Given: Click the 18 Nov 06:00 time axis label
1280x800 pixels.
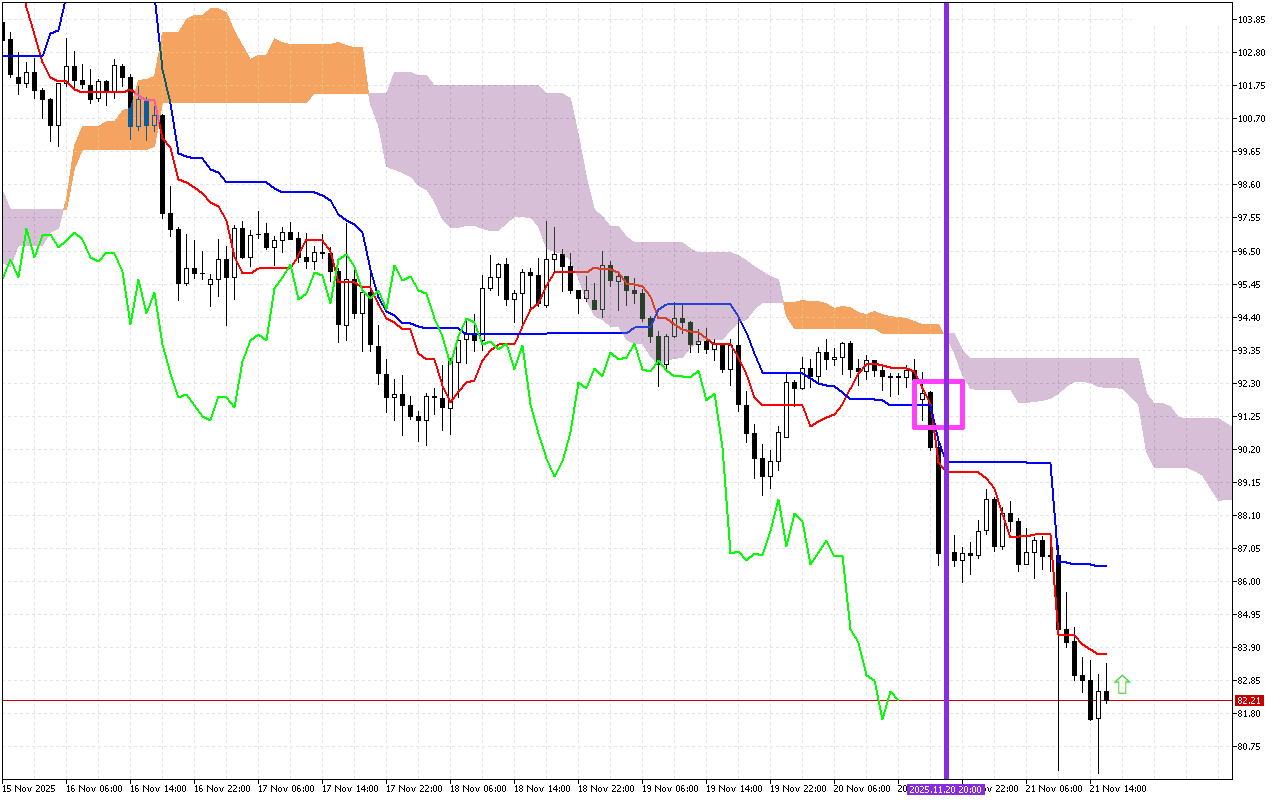Looking at the screenshot, I should pos(478,789).
